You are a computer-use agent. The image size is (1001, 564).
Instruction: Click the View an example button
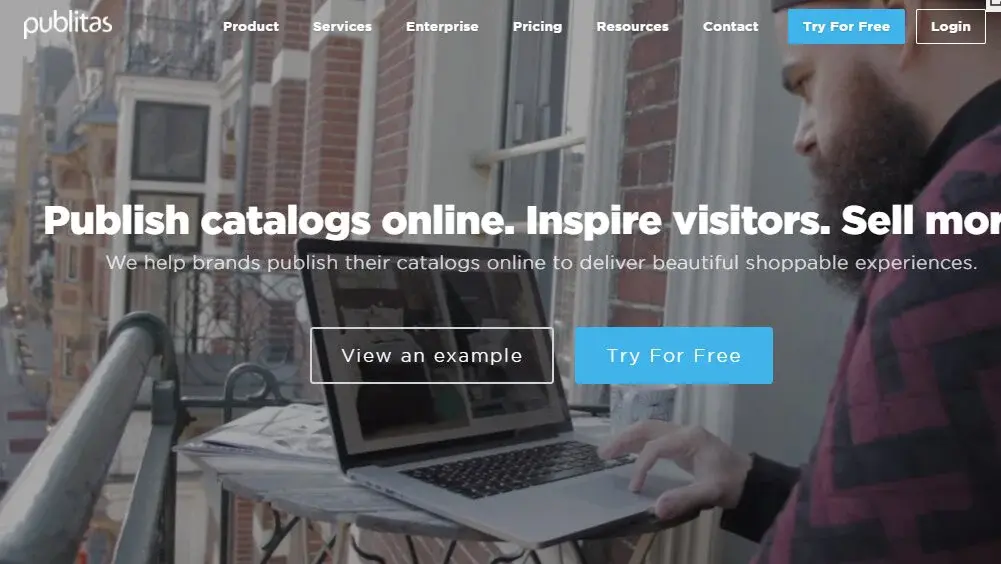pyautogui.click(x=432, y=355)
